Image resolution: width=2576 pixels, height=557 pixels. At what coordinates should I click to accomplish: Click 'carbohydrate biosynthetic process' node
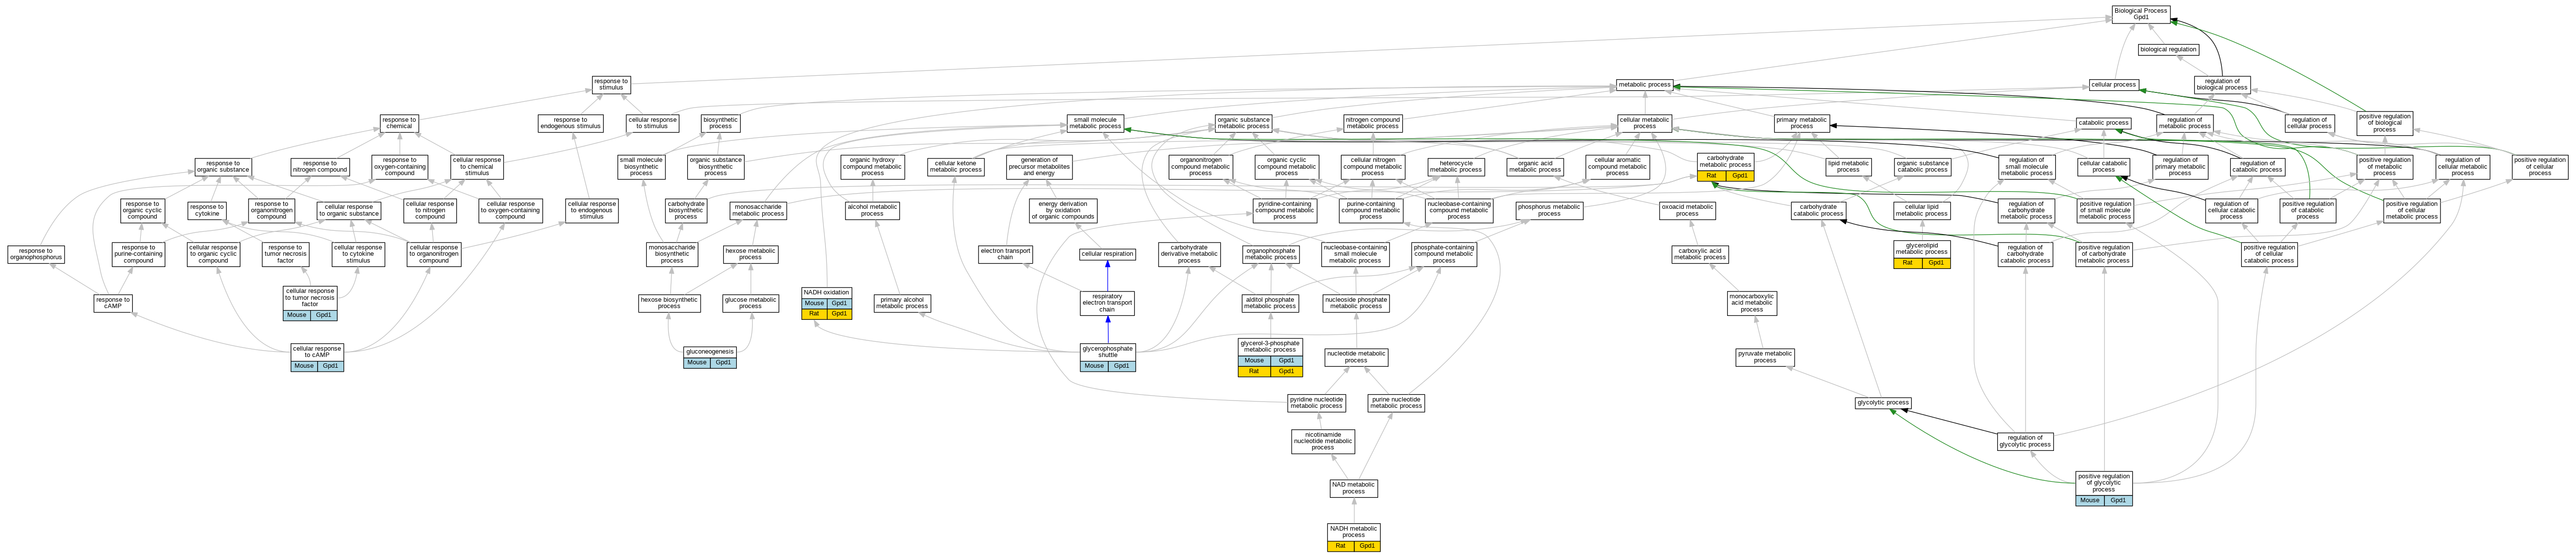[686, 210]
